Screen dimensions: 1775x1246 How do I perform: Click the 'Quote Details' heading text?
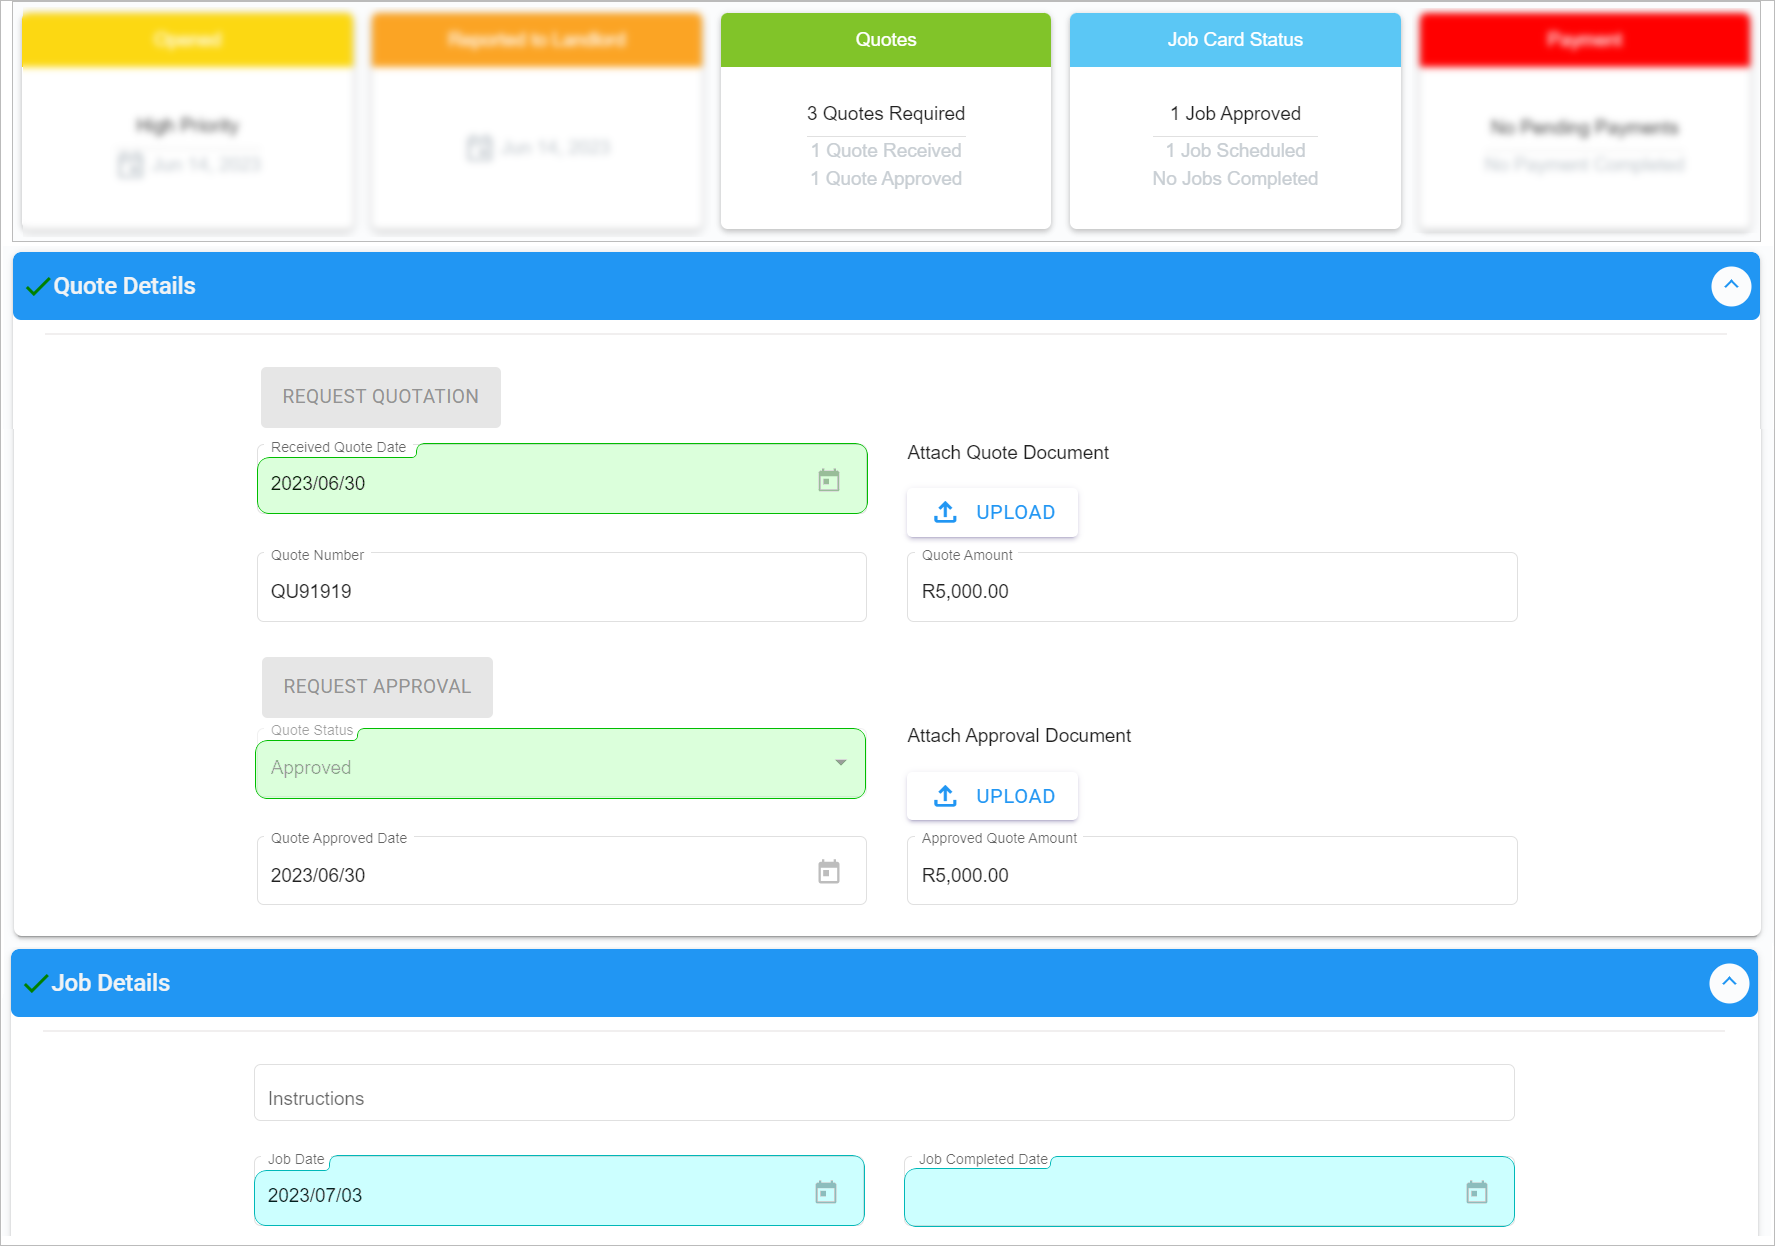coord(124,286)
